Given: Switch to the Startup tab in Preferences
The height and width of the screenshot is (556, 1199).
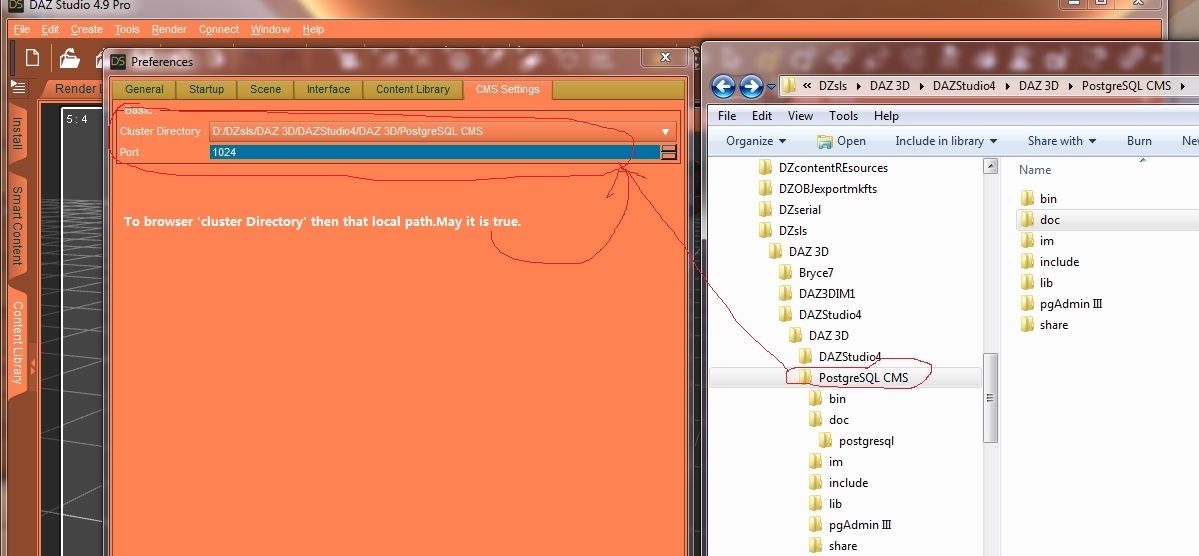Looking at the screenshot, I should click(206, 89).
